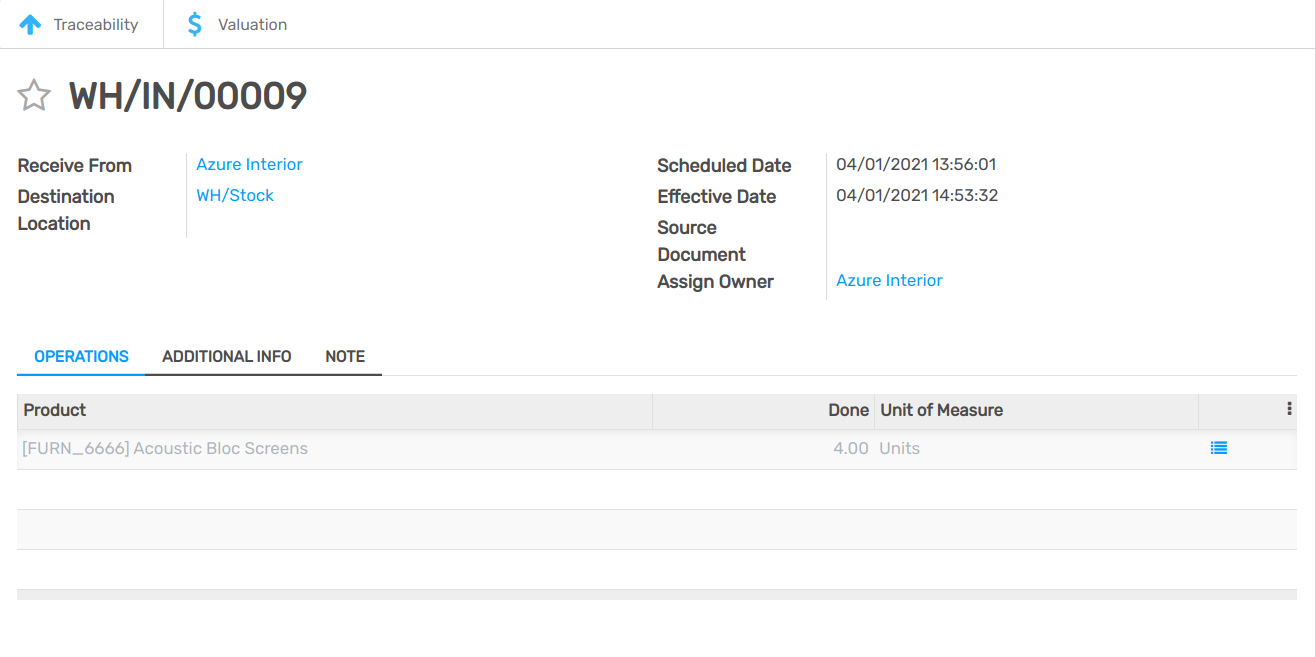The width and height of the screenshot is (1316, 657).
Task: Open optional columns menu with three dots
Action: click(1289, 409)
